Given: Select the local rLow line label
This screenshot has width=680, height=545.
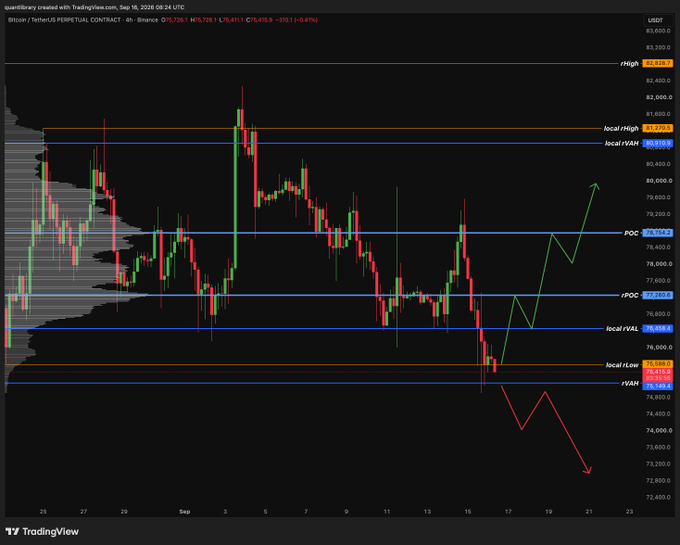Looking at the screenshot, I should click(622, 365).
